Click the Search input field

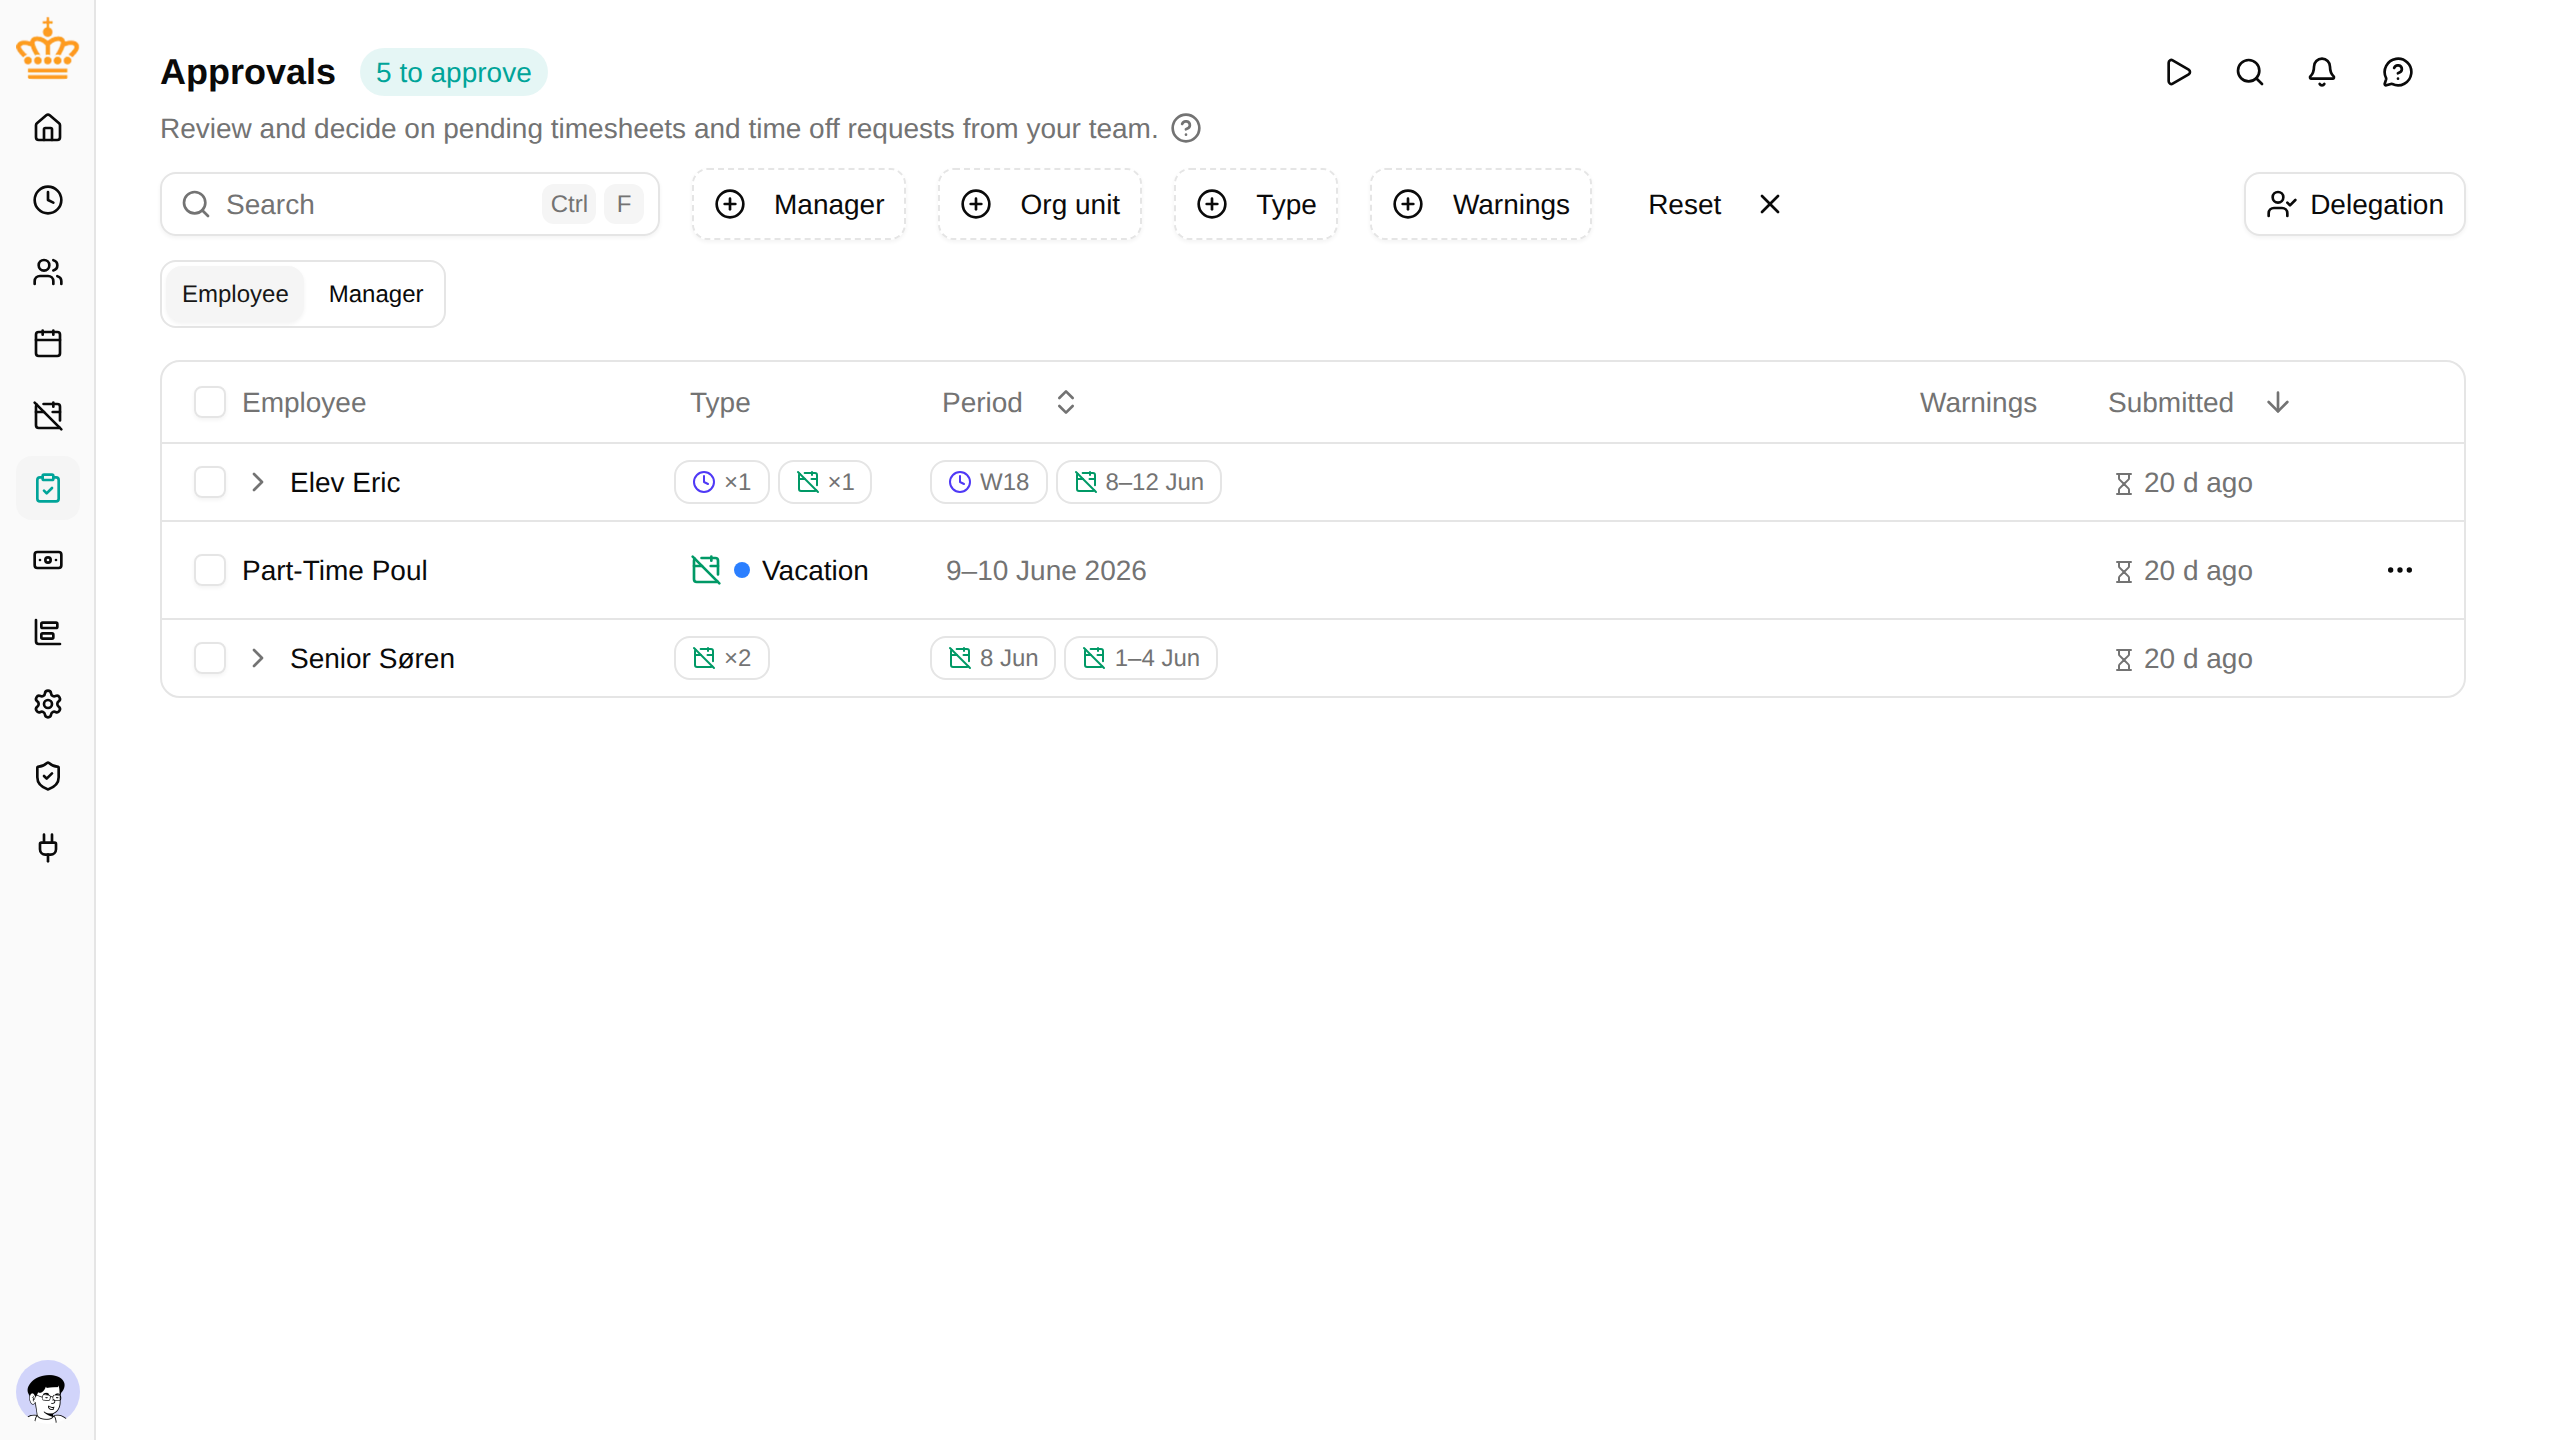point(410,204)
